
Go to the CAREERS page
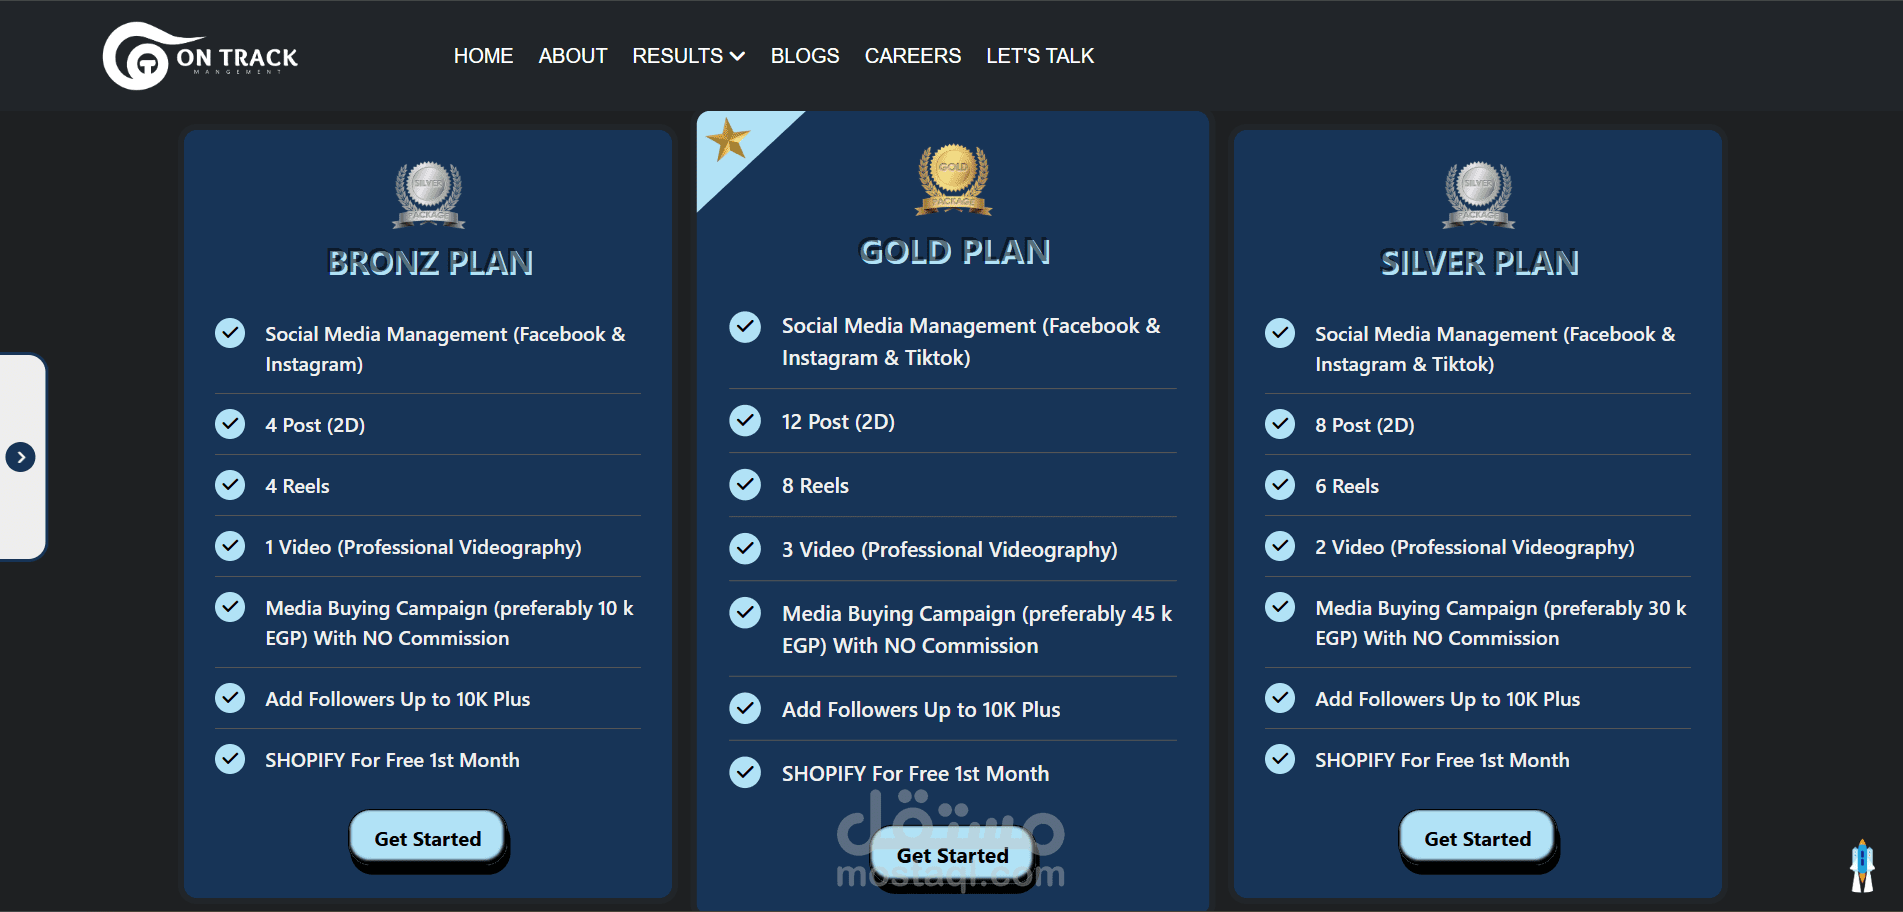(912, 56)
